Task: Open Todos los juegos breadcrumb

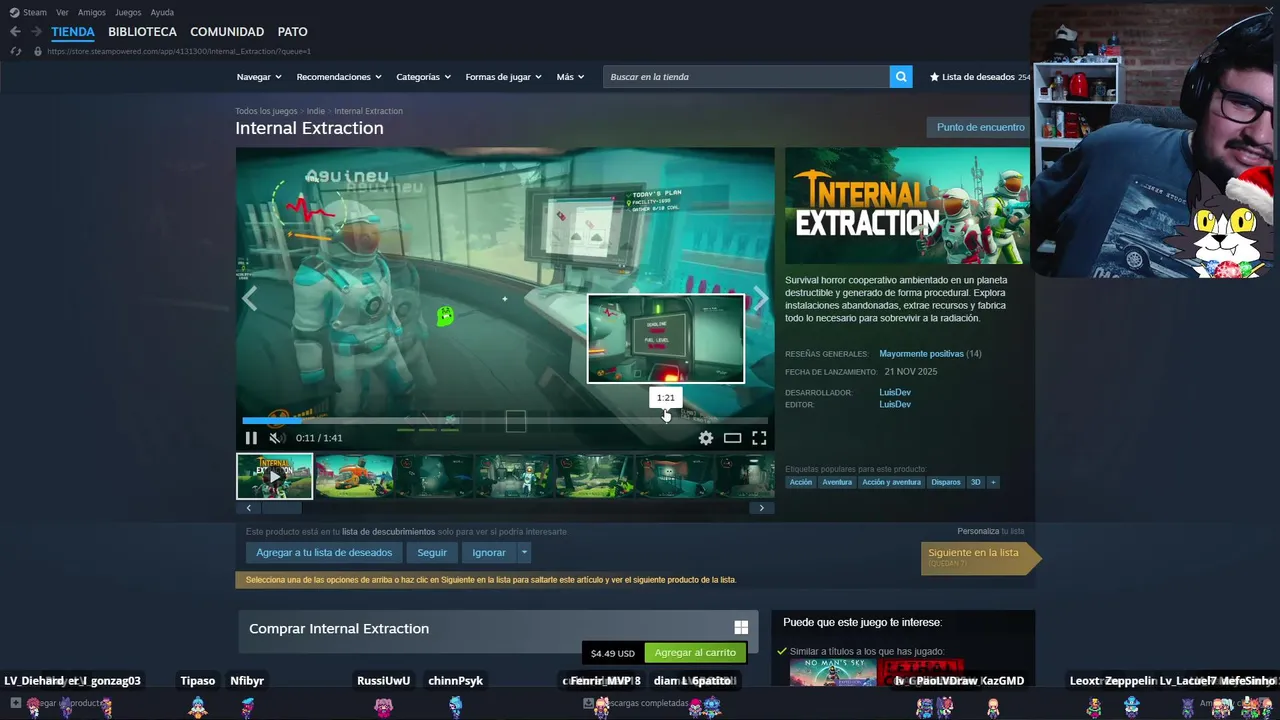Action: point(266,111)
